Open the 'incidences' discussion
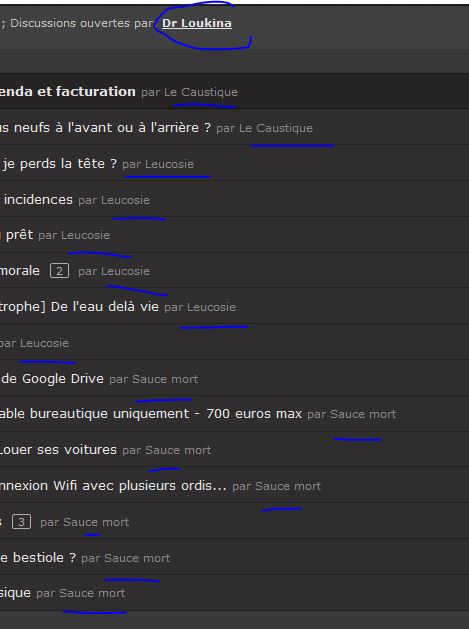469x629 pixels. click(38, 199)
